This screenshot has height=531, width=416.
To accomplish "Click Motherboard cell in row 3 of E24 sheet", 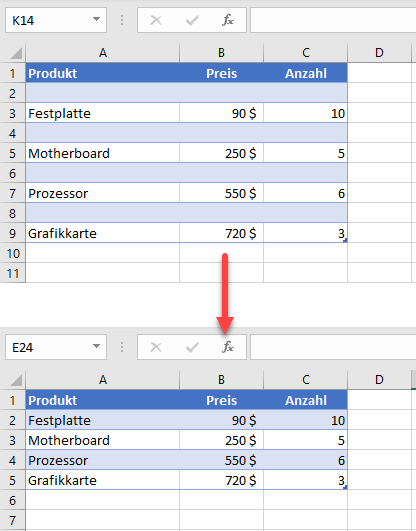I will point(103,440).
